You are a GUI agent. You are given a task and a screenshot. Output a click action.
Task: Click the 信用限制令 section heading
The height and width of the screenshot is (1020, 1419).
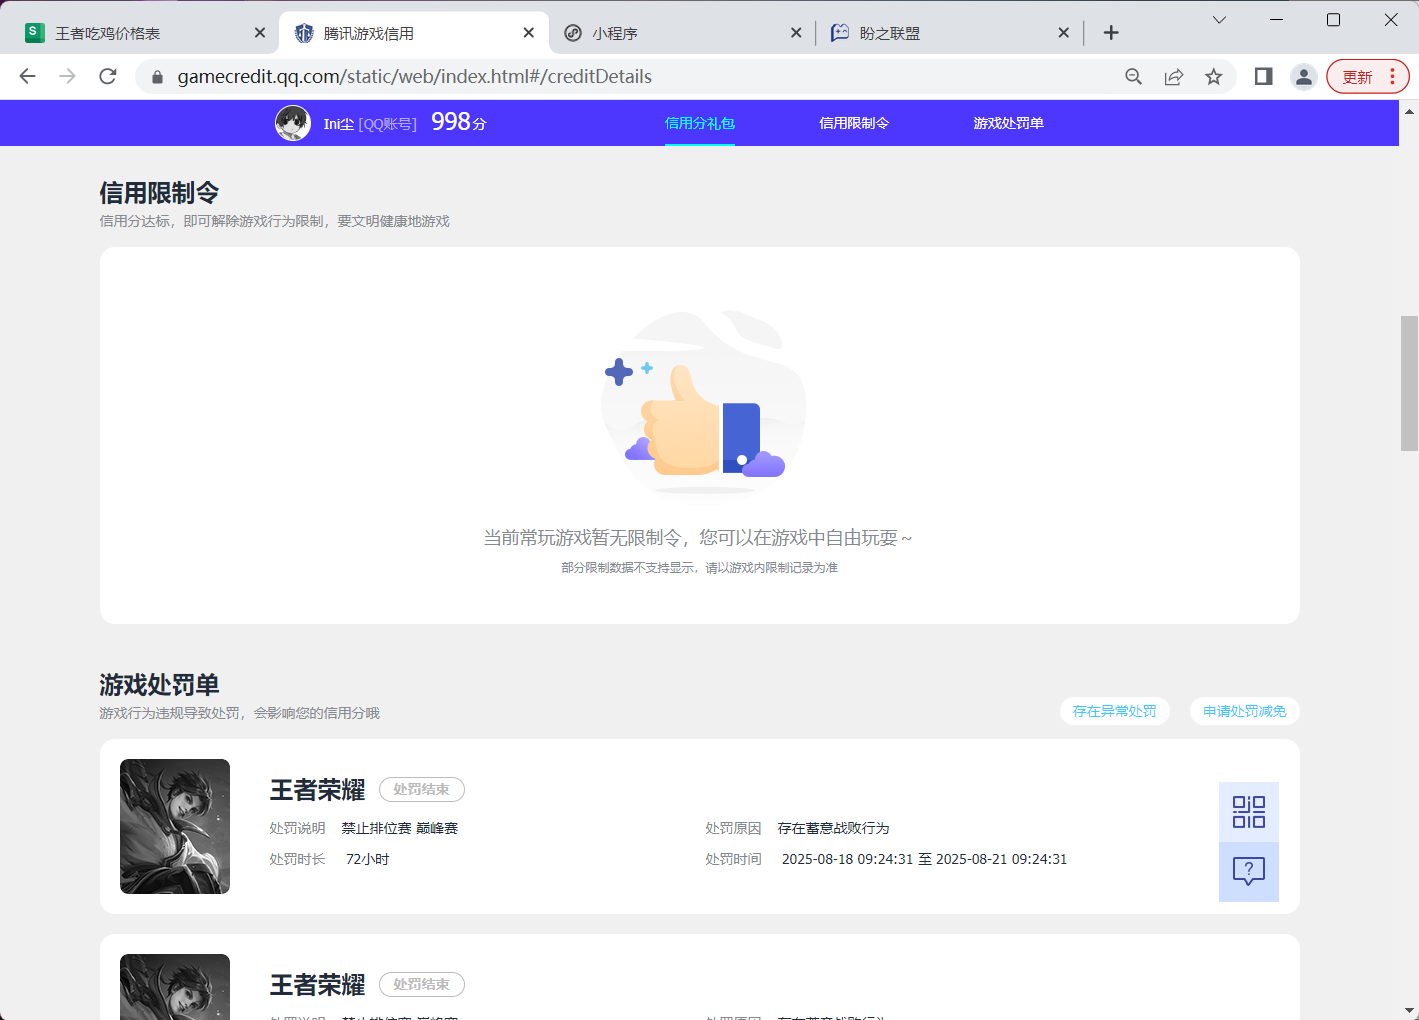pyautogui.click(x=159, y=193)
